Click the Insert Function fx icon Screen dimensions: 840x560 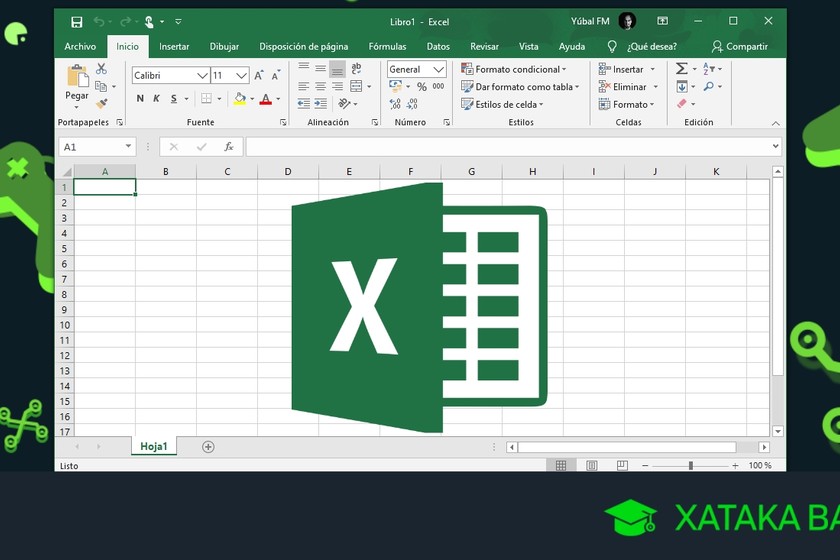tap(228, 147)
